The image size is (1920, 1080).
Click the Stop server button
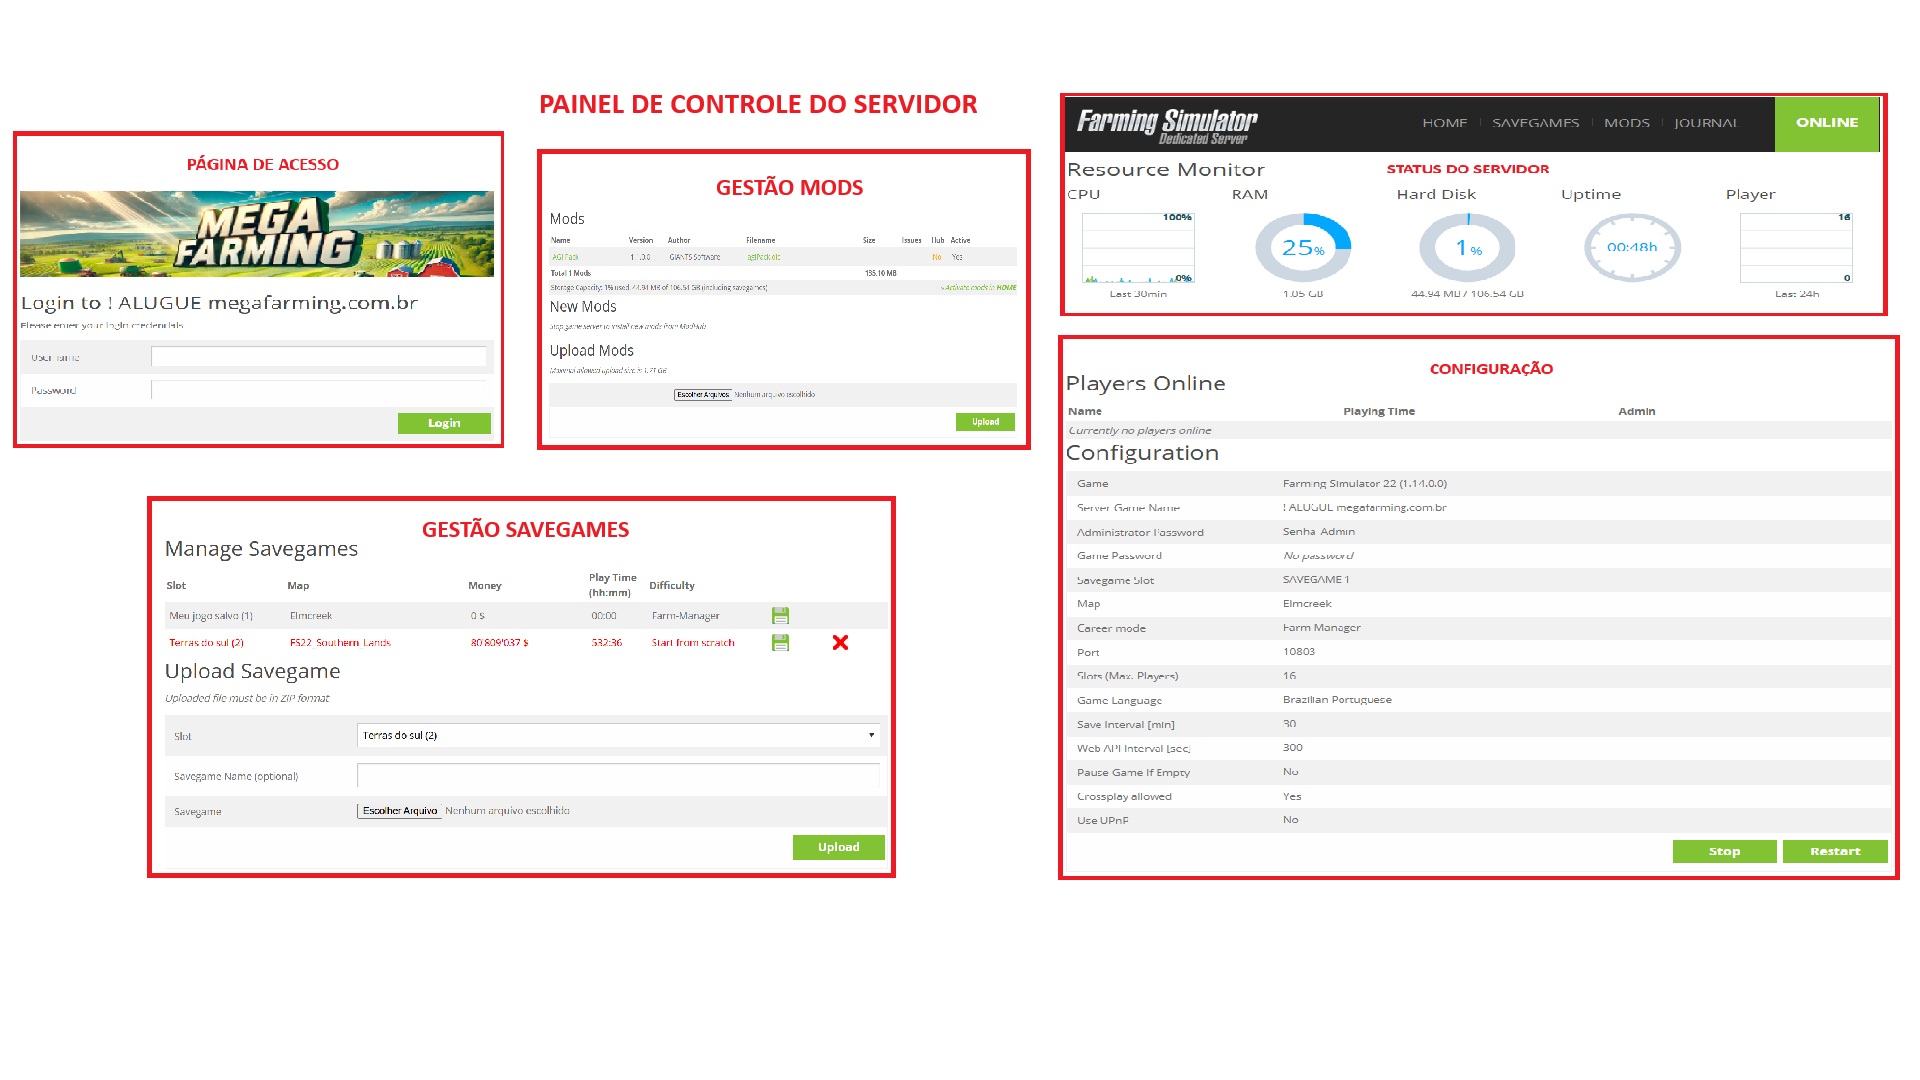pos(1724,851)
